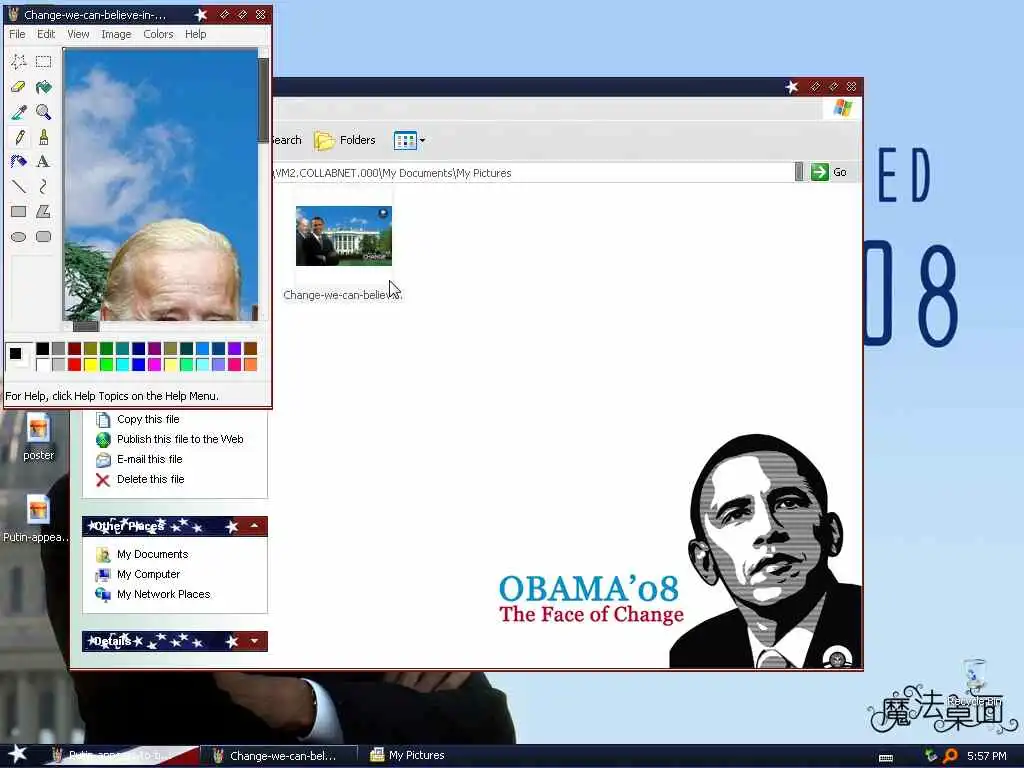Image resolution: width=1024 pixels, height=768 pixels.
Task: Switch to Change-we-can-bel taskbar button
Action: (x=278, y=756)
